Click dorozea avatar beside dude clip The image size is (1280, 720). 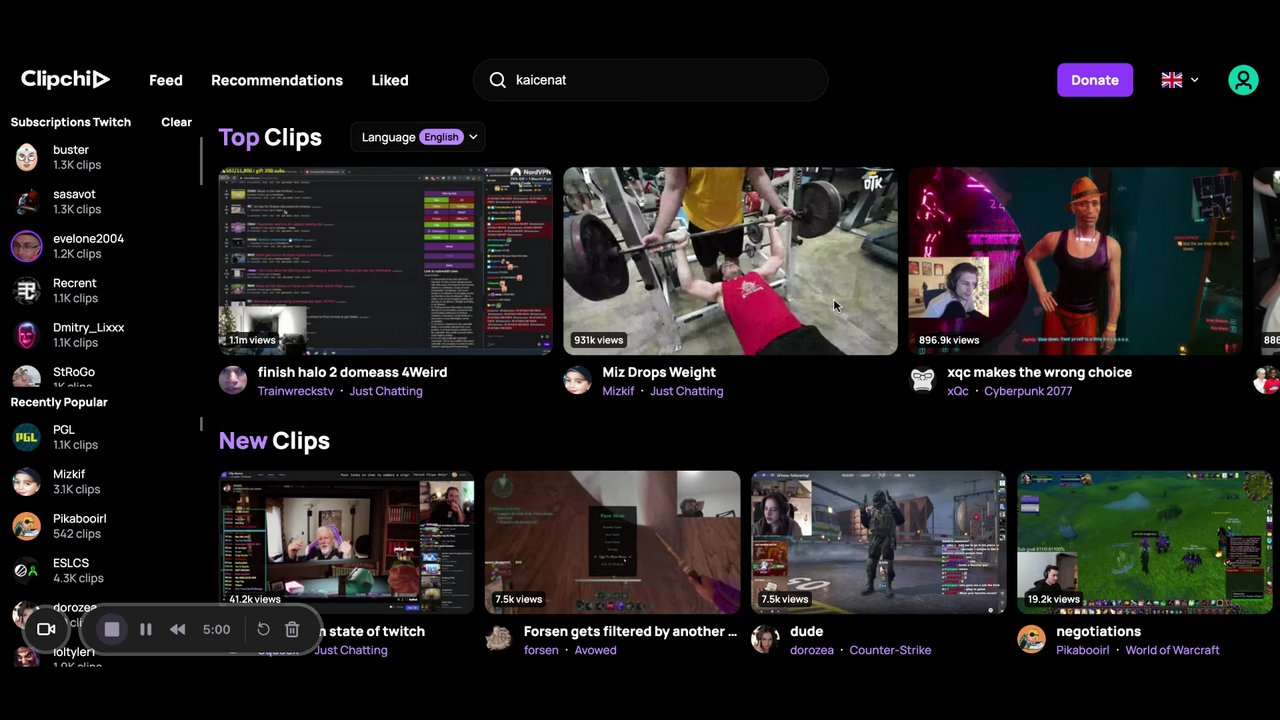coord(765,639)
